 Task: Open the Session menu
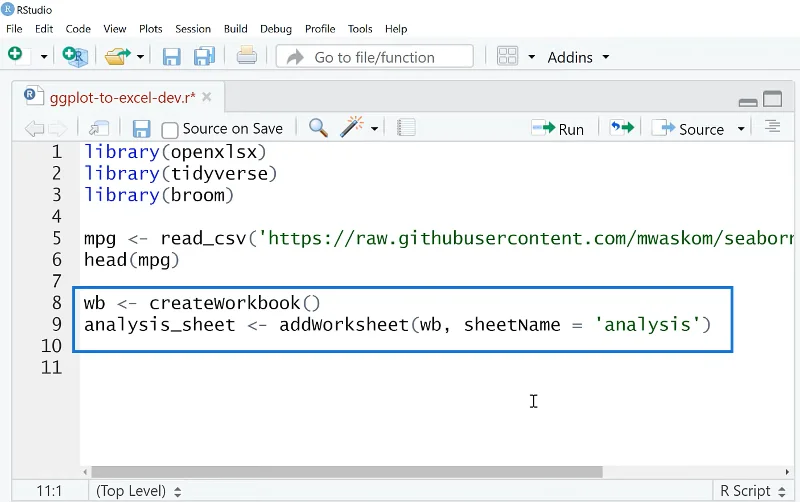(x=193, y=29)
